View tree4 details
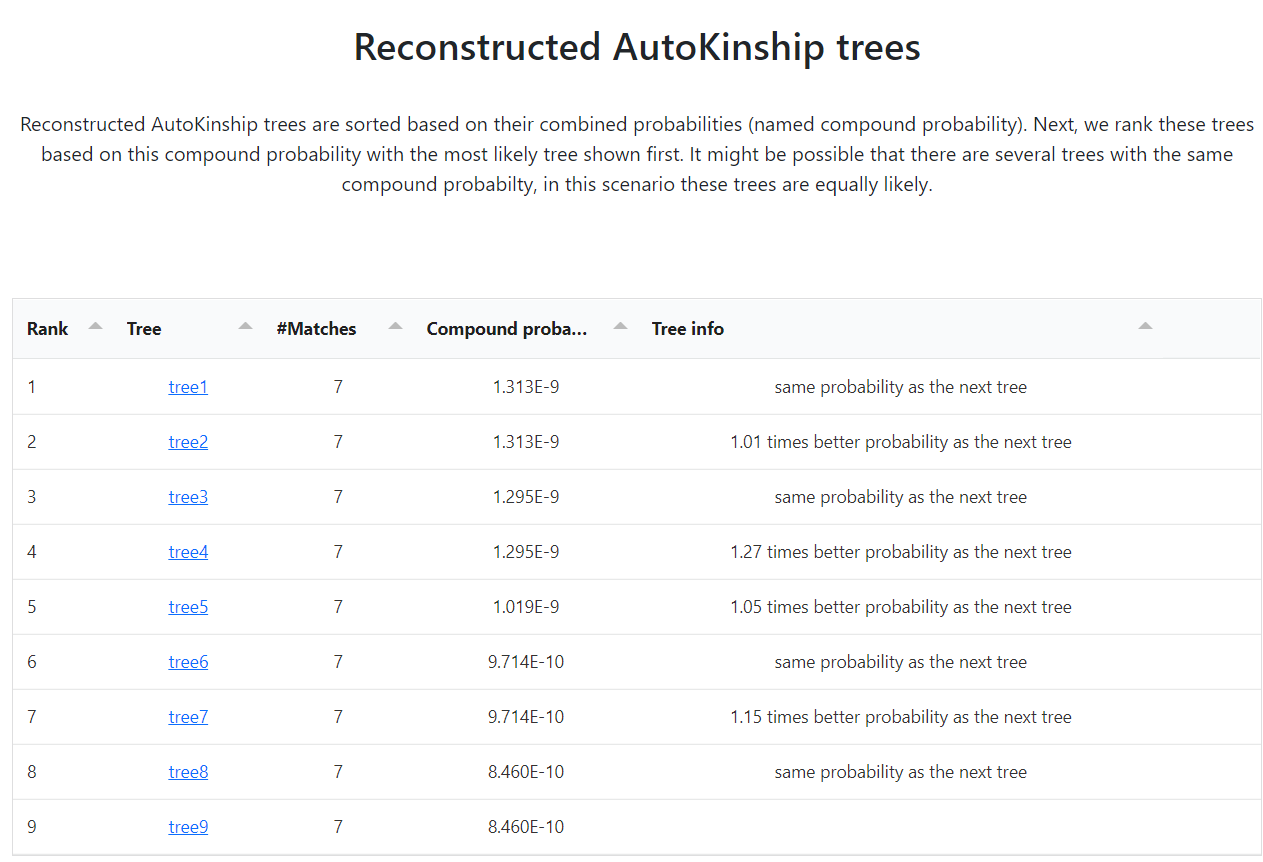Viewport: 1263px width, 862px height. point(188,552)
